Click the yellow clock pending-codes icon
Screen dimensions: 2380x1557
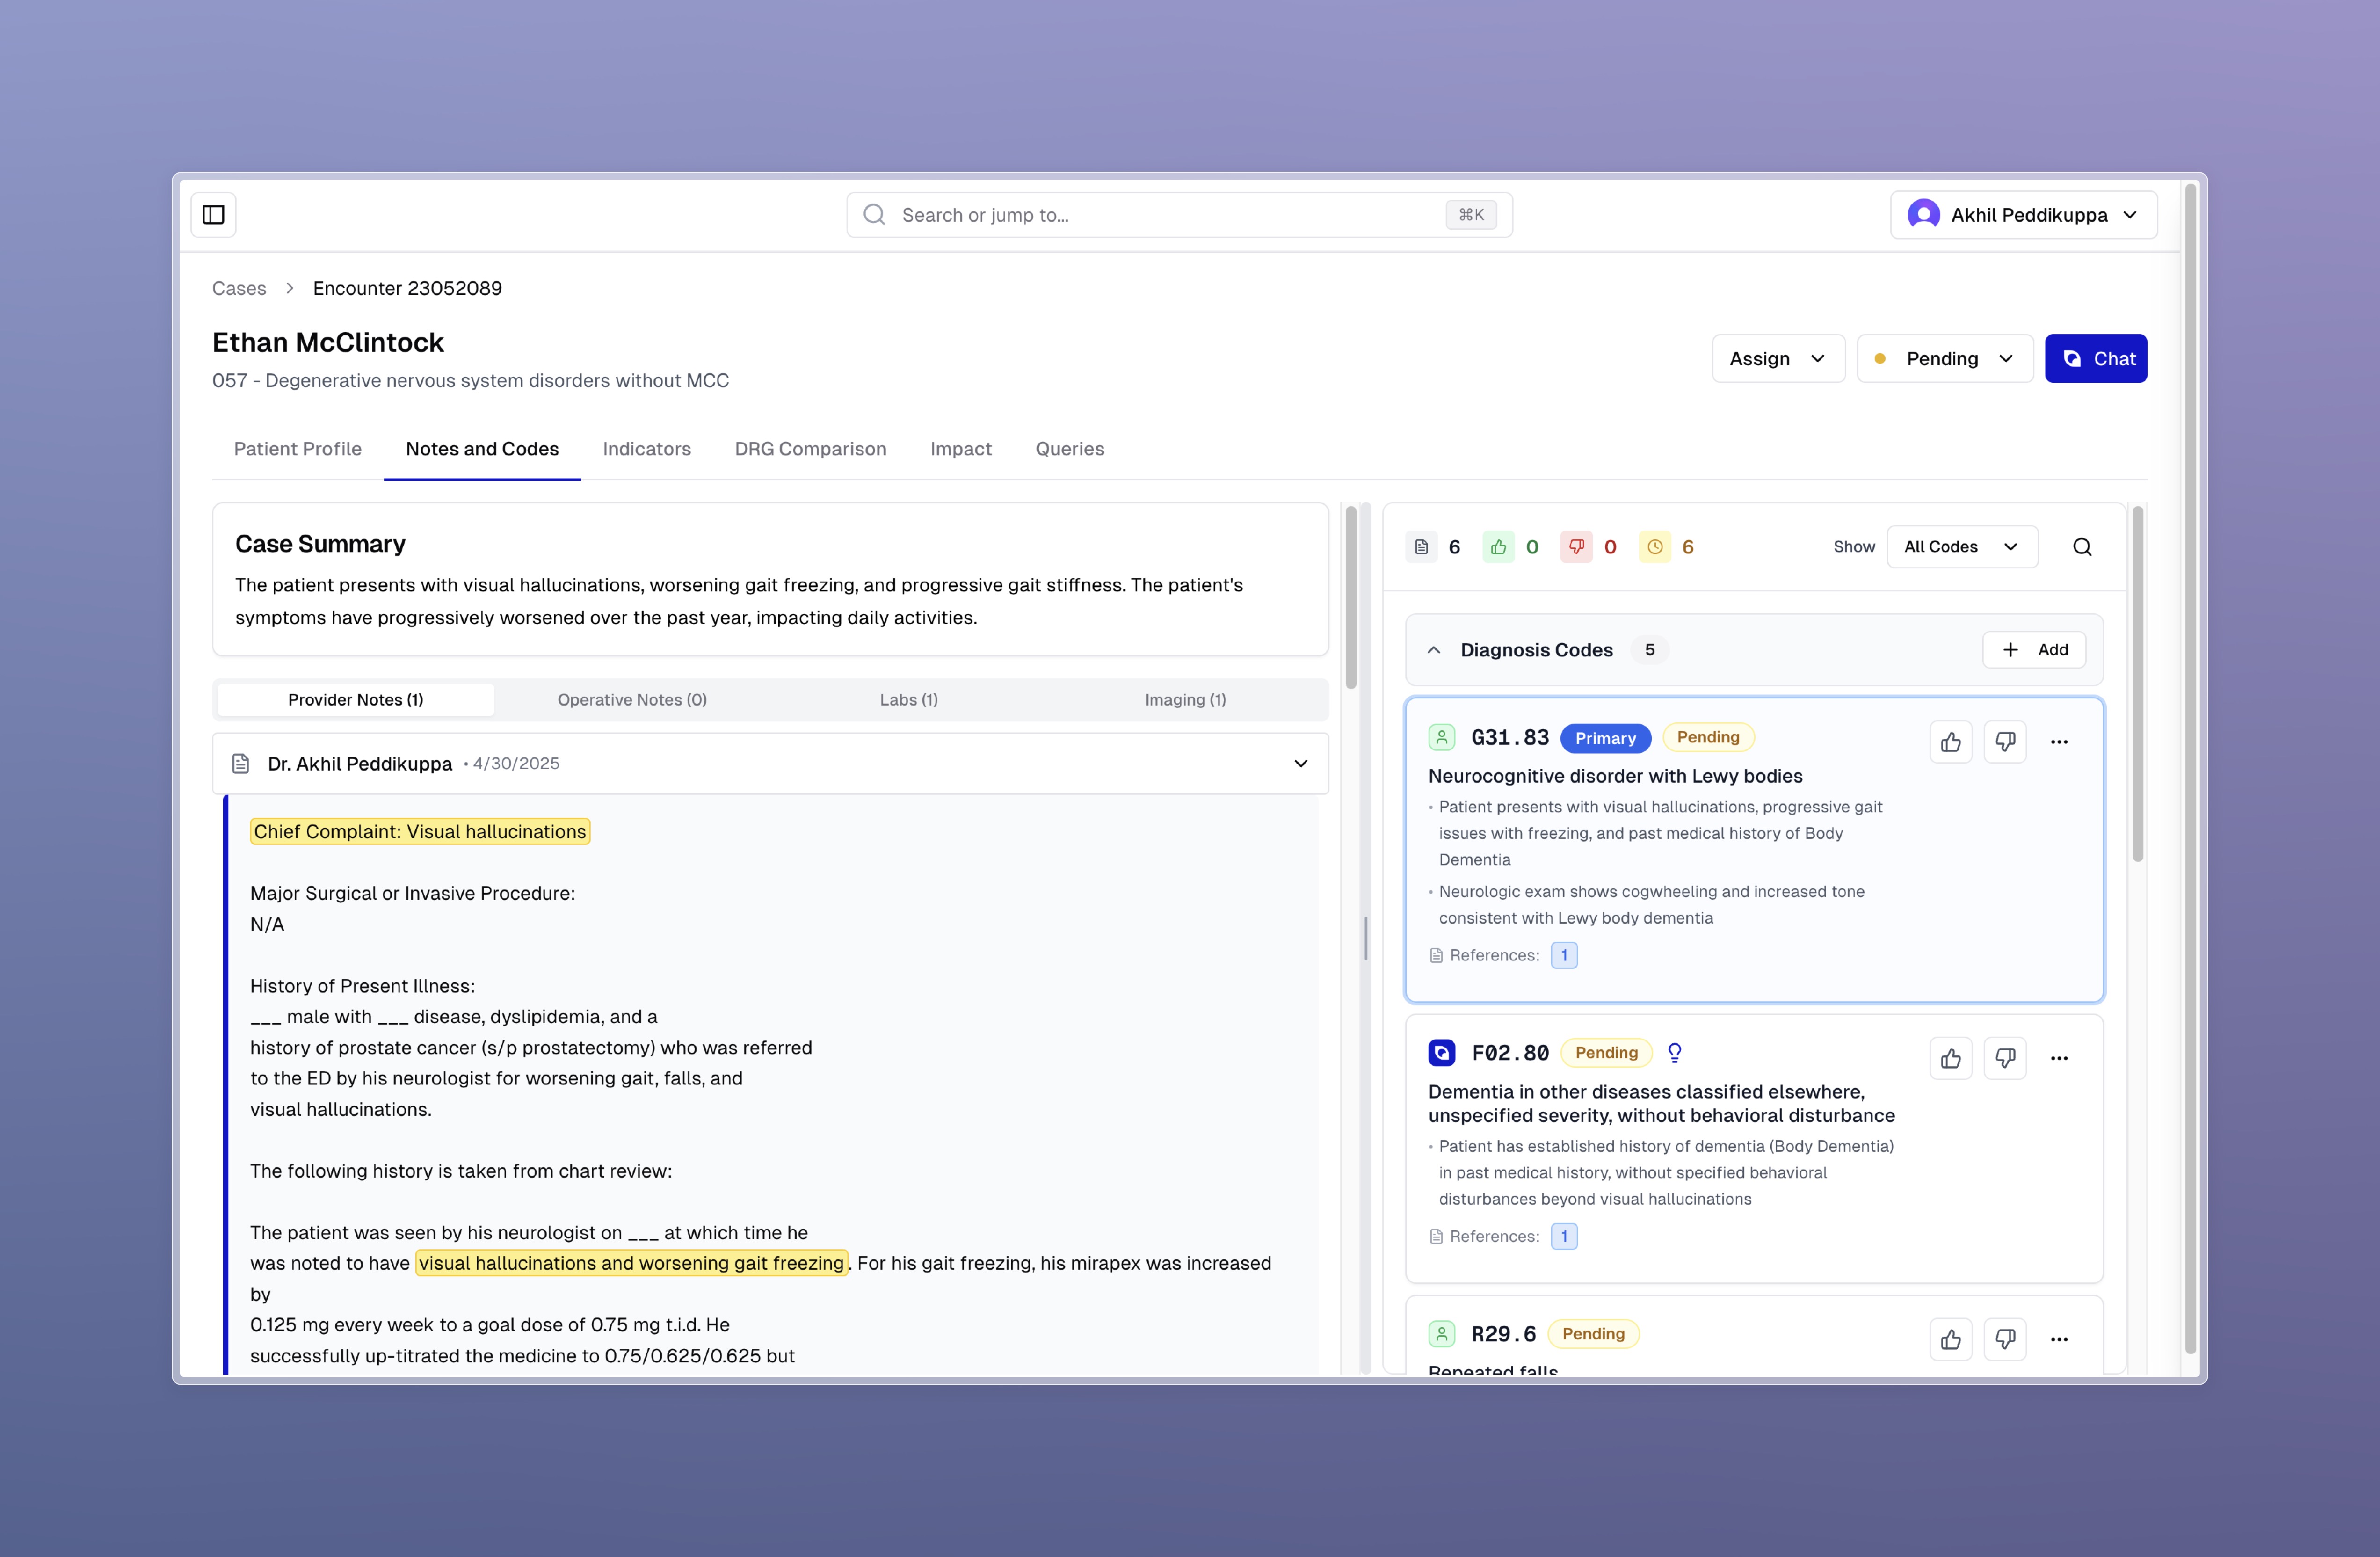1655,547
